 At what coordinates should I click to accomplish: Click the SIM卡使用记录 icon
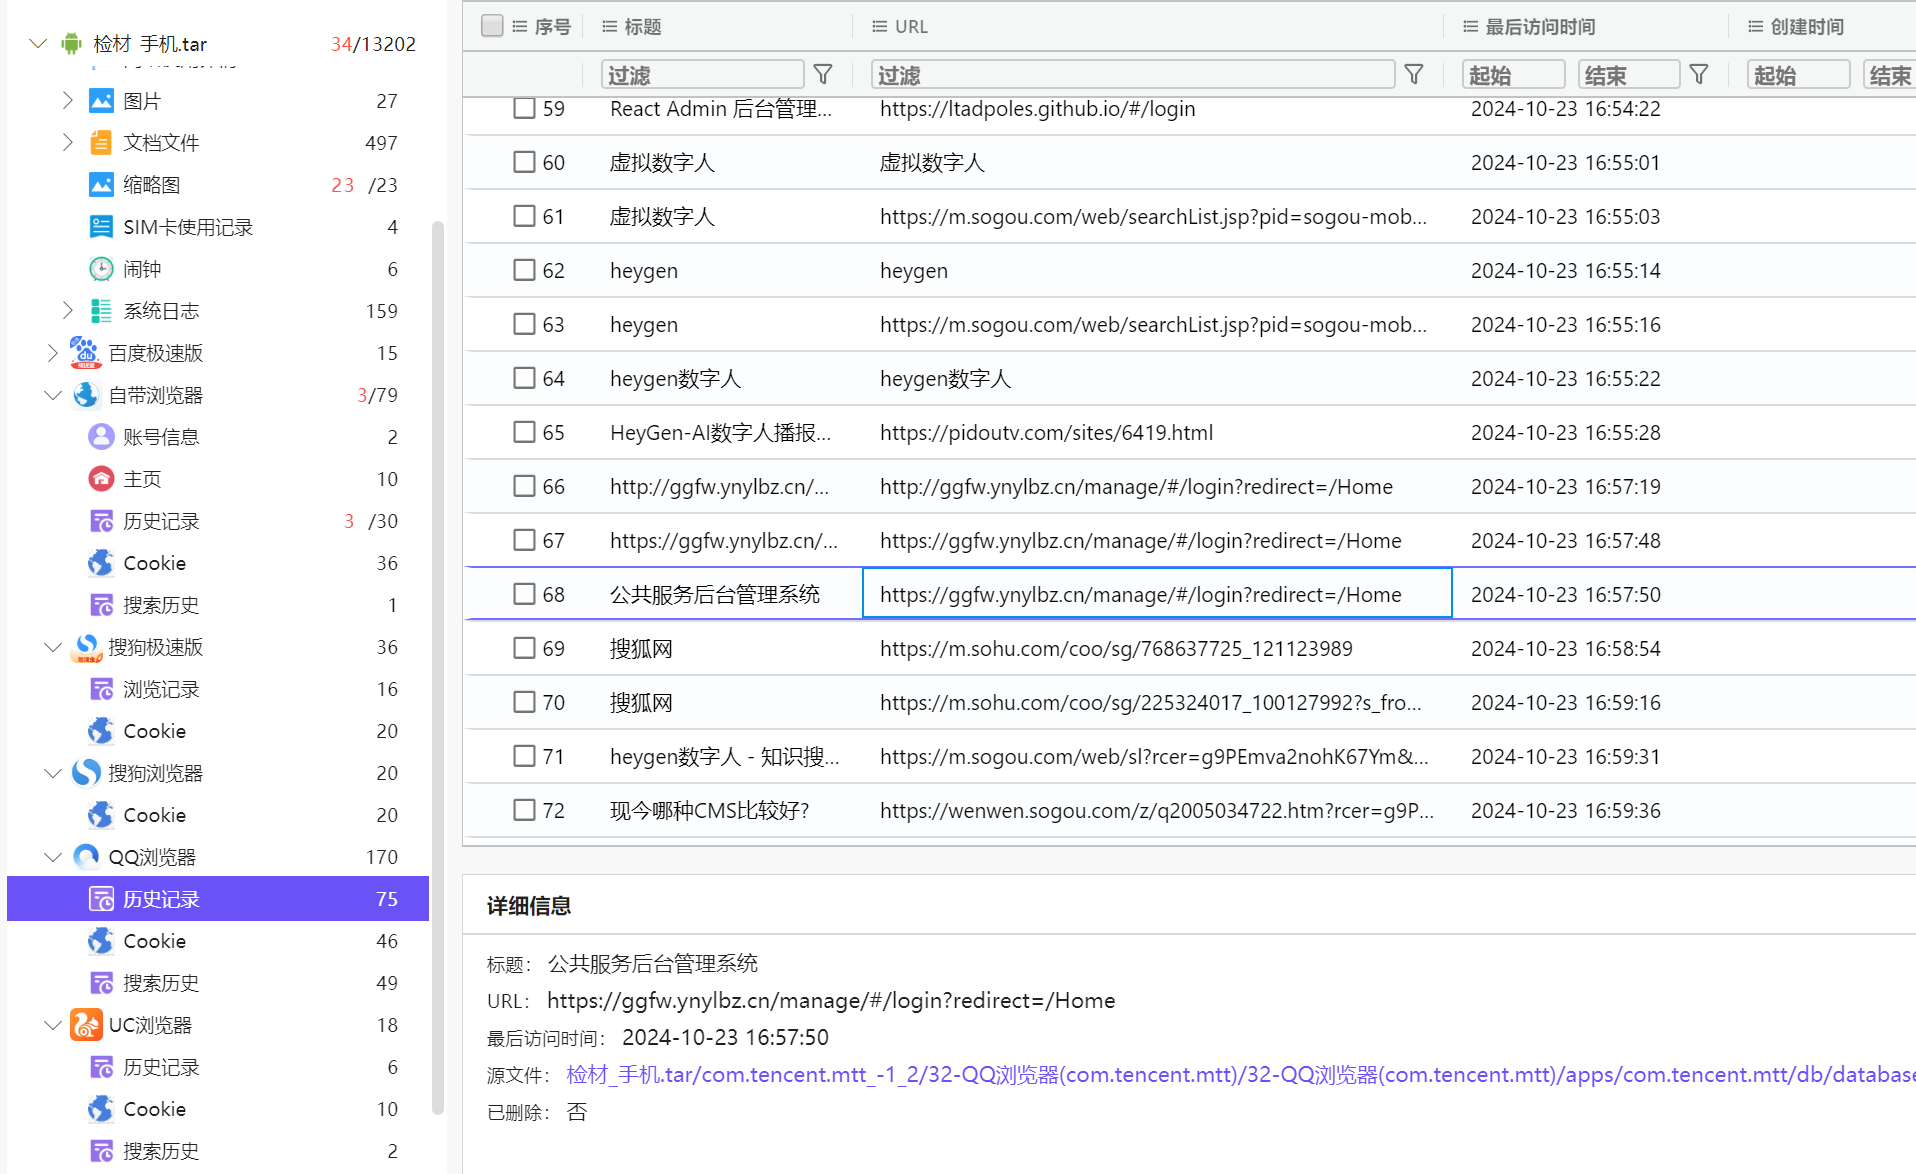[101, 227]
